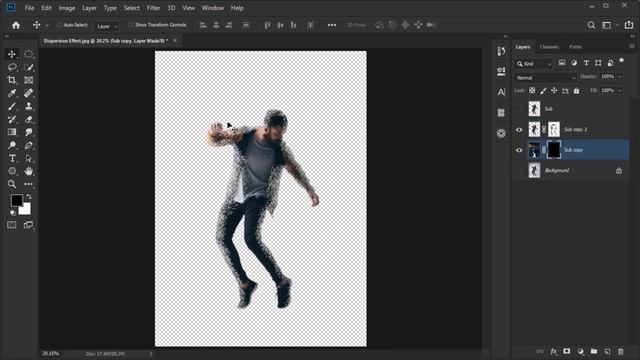This screenshot has height=360, width=640.
Task: Click the Share icon
Action: [x=629, y=25]
